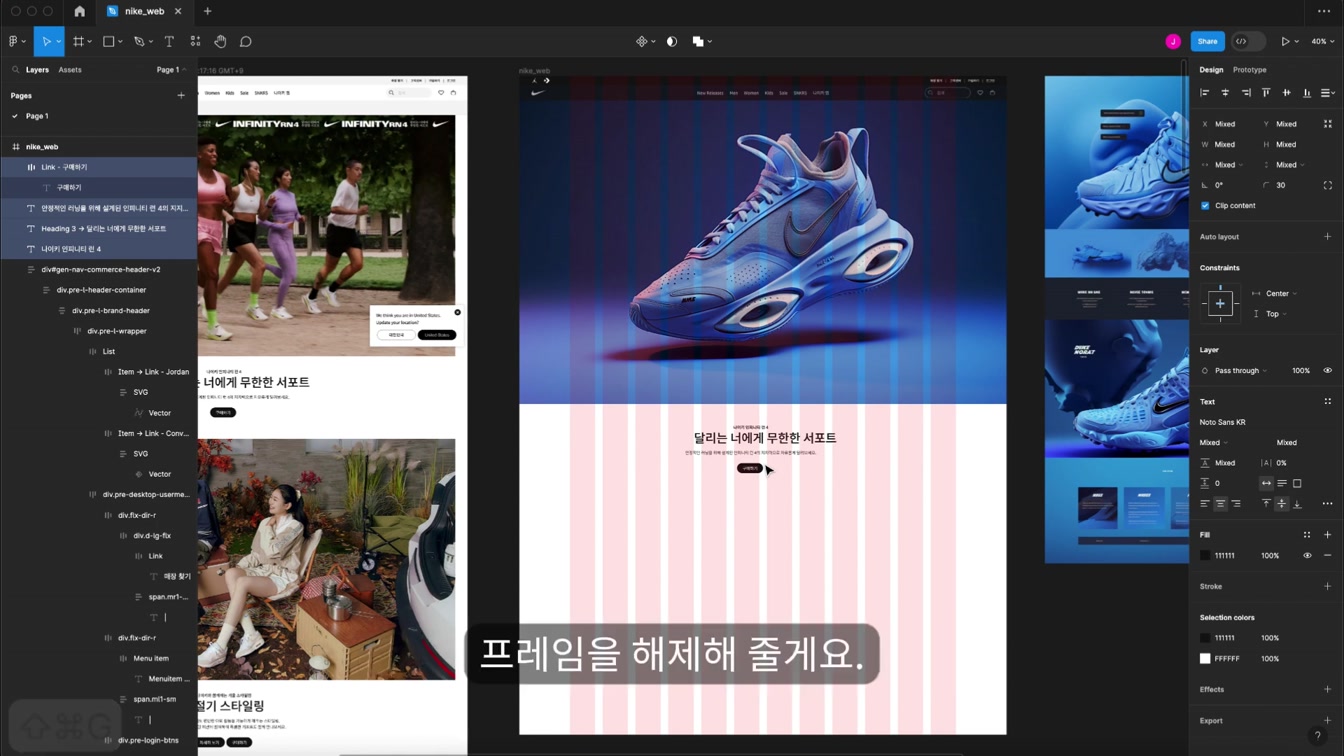This screenshot has width=1344, height=756.
Task: Select the Frame tool
Action: (78, 42)
